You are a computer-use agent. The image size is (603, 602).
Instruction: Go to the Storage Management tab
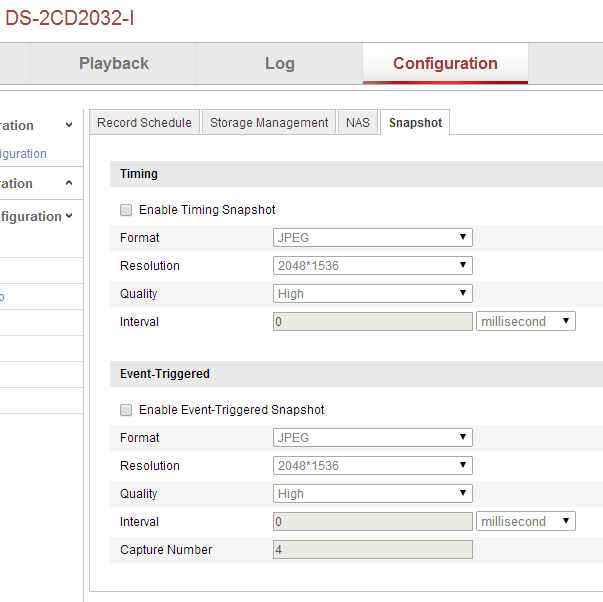269,122
